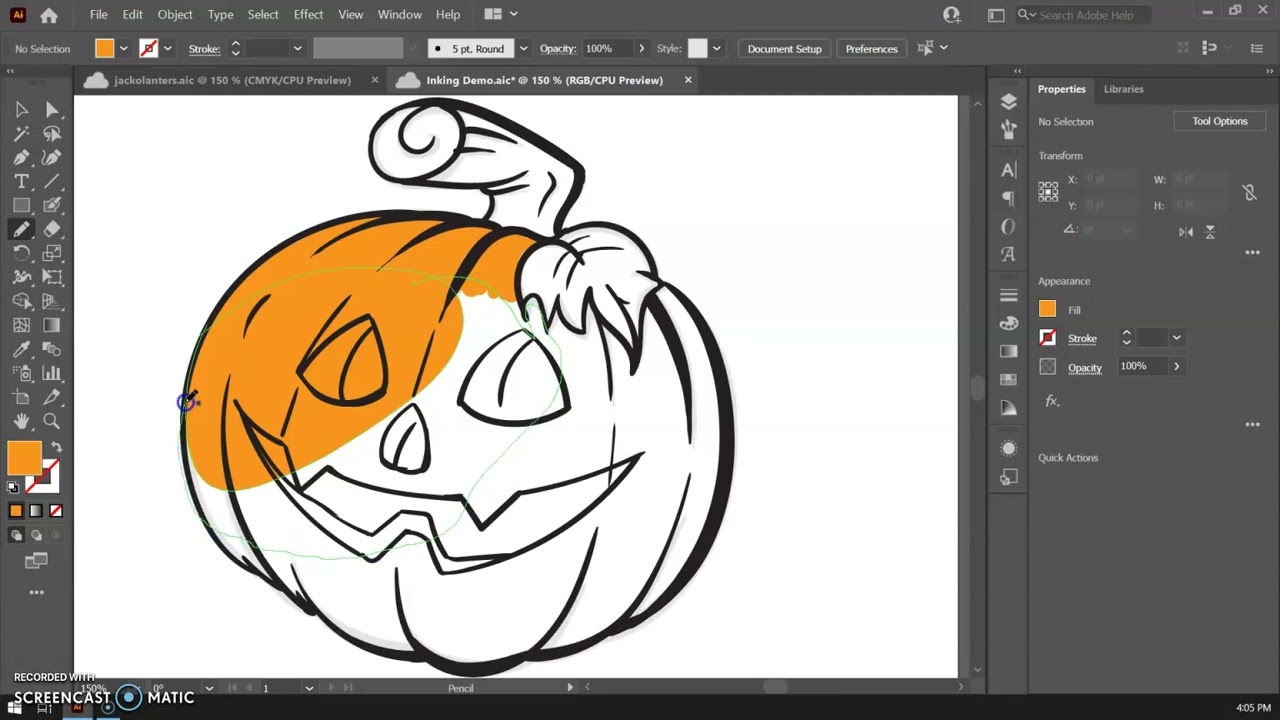
Task: Open the Paragraph panel icon
Action: 1008,198
